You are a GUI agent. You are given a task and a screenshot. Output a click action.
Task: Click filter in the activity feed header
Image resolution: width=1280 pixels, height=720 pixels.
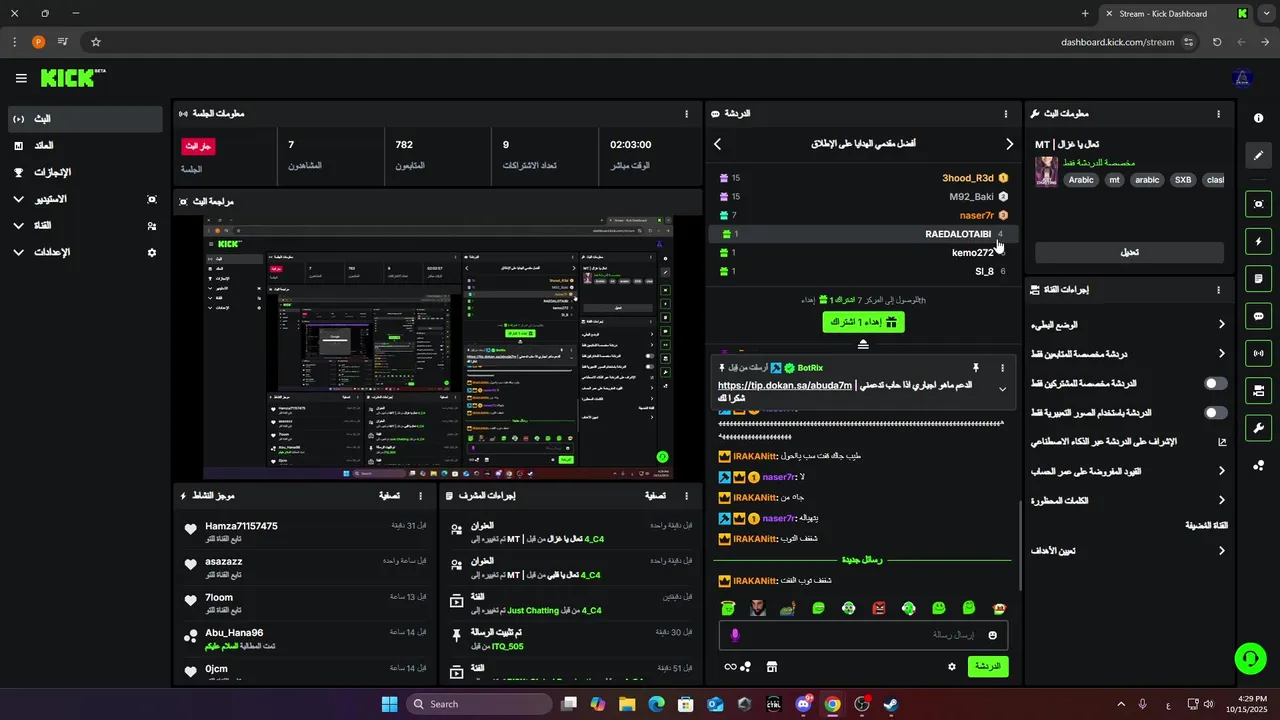click(x=389, y=496)
